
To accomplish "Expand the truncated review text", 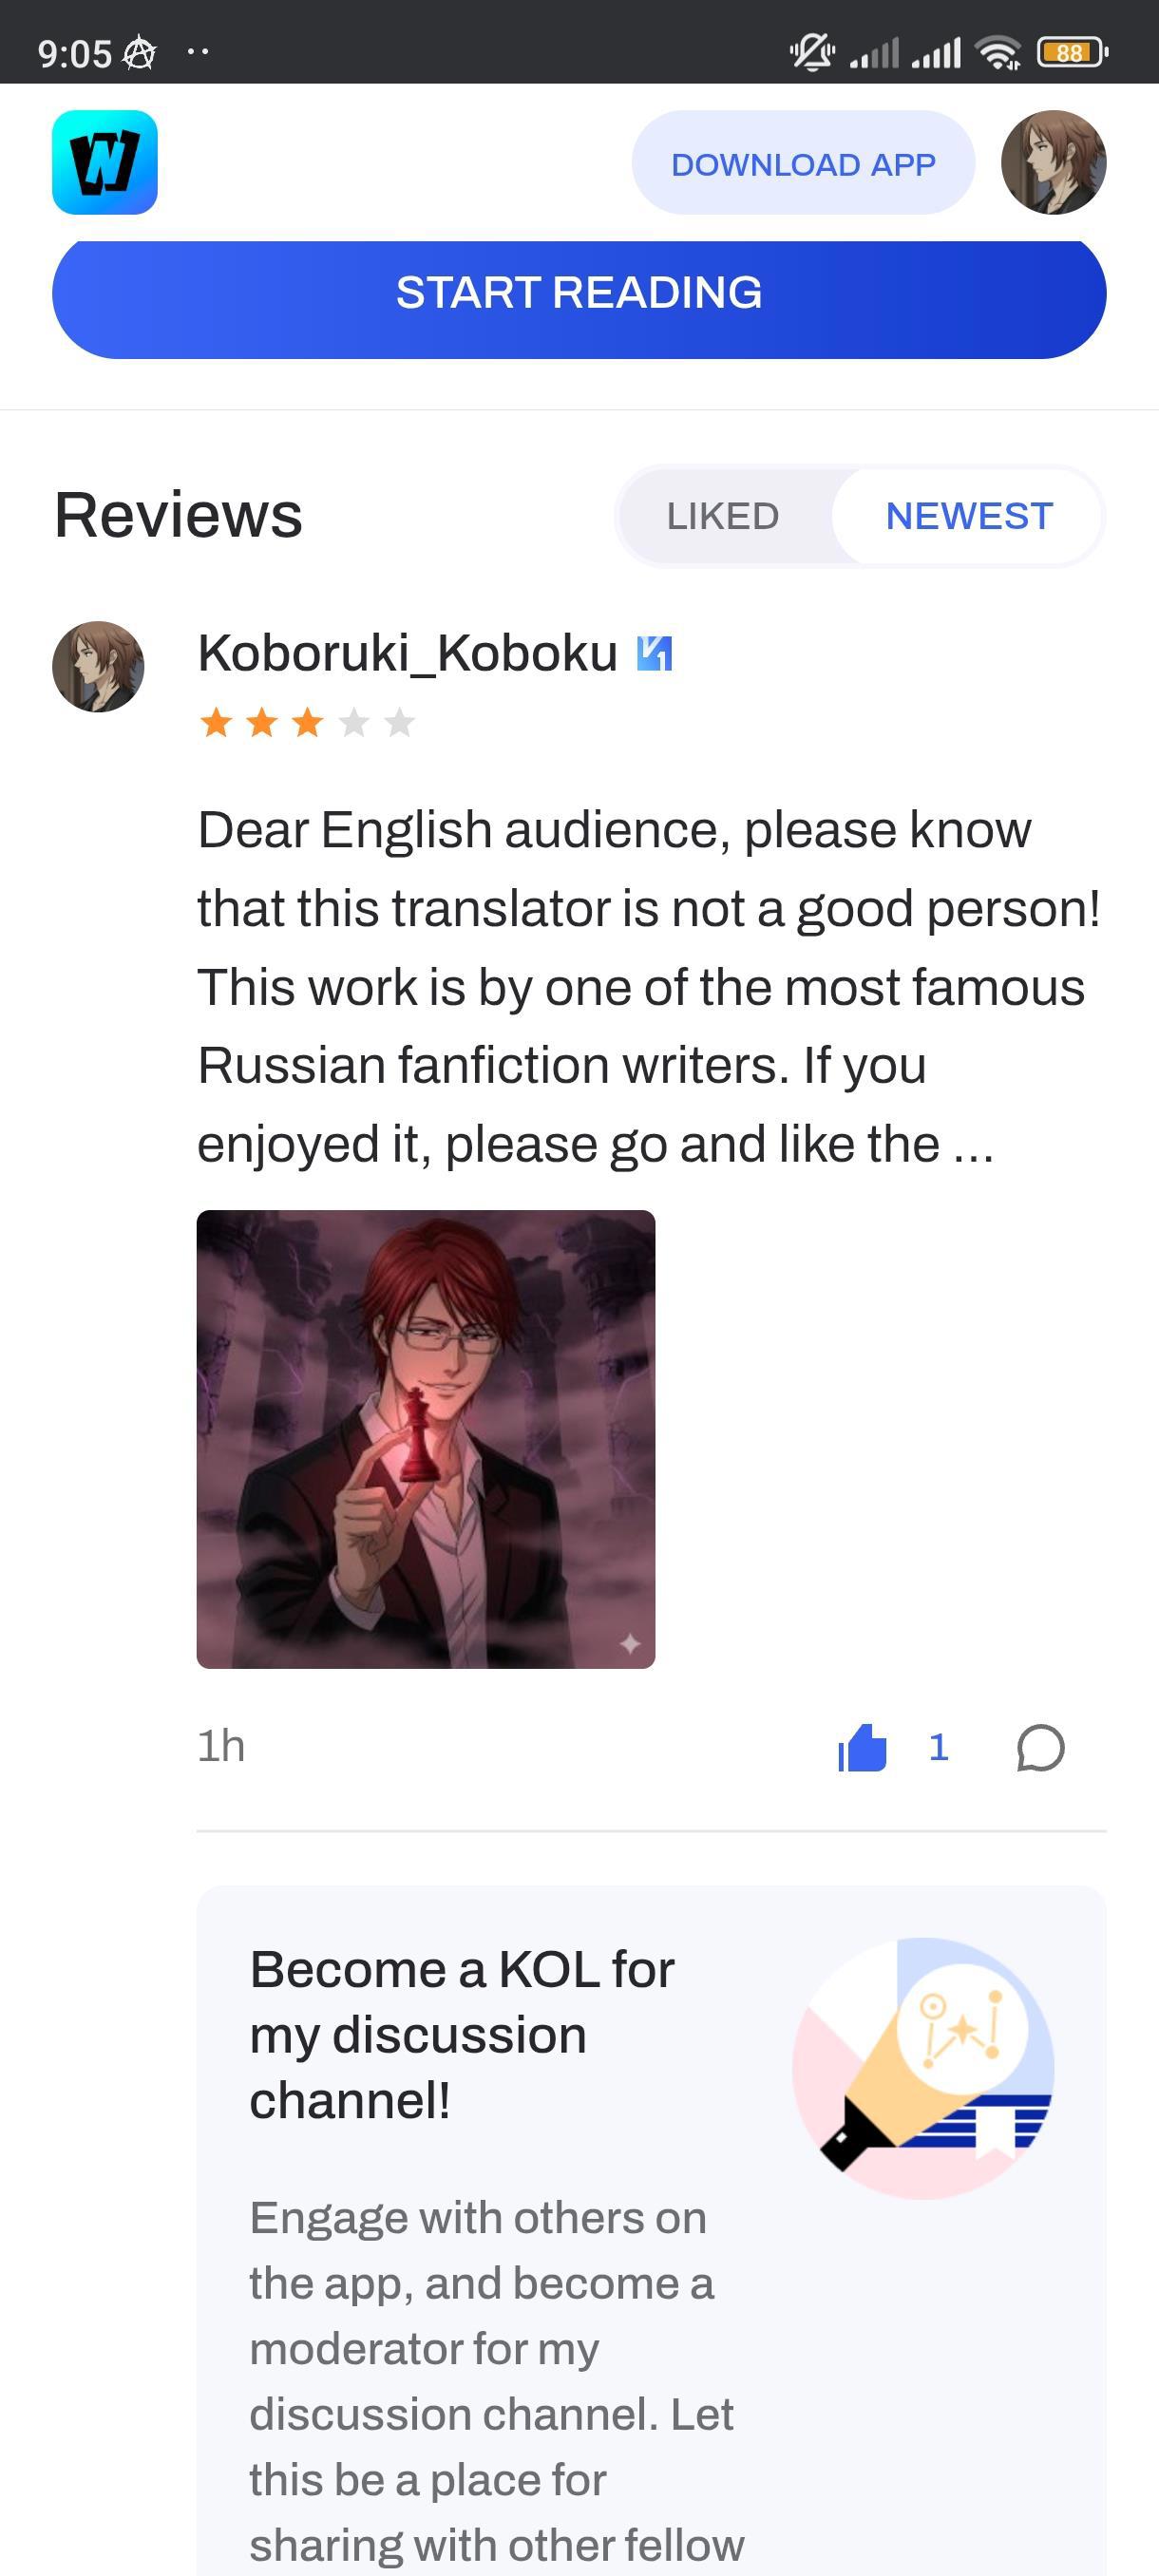I will [650, 987].
